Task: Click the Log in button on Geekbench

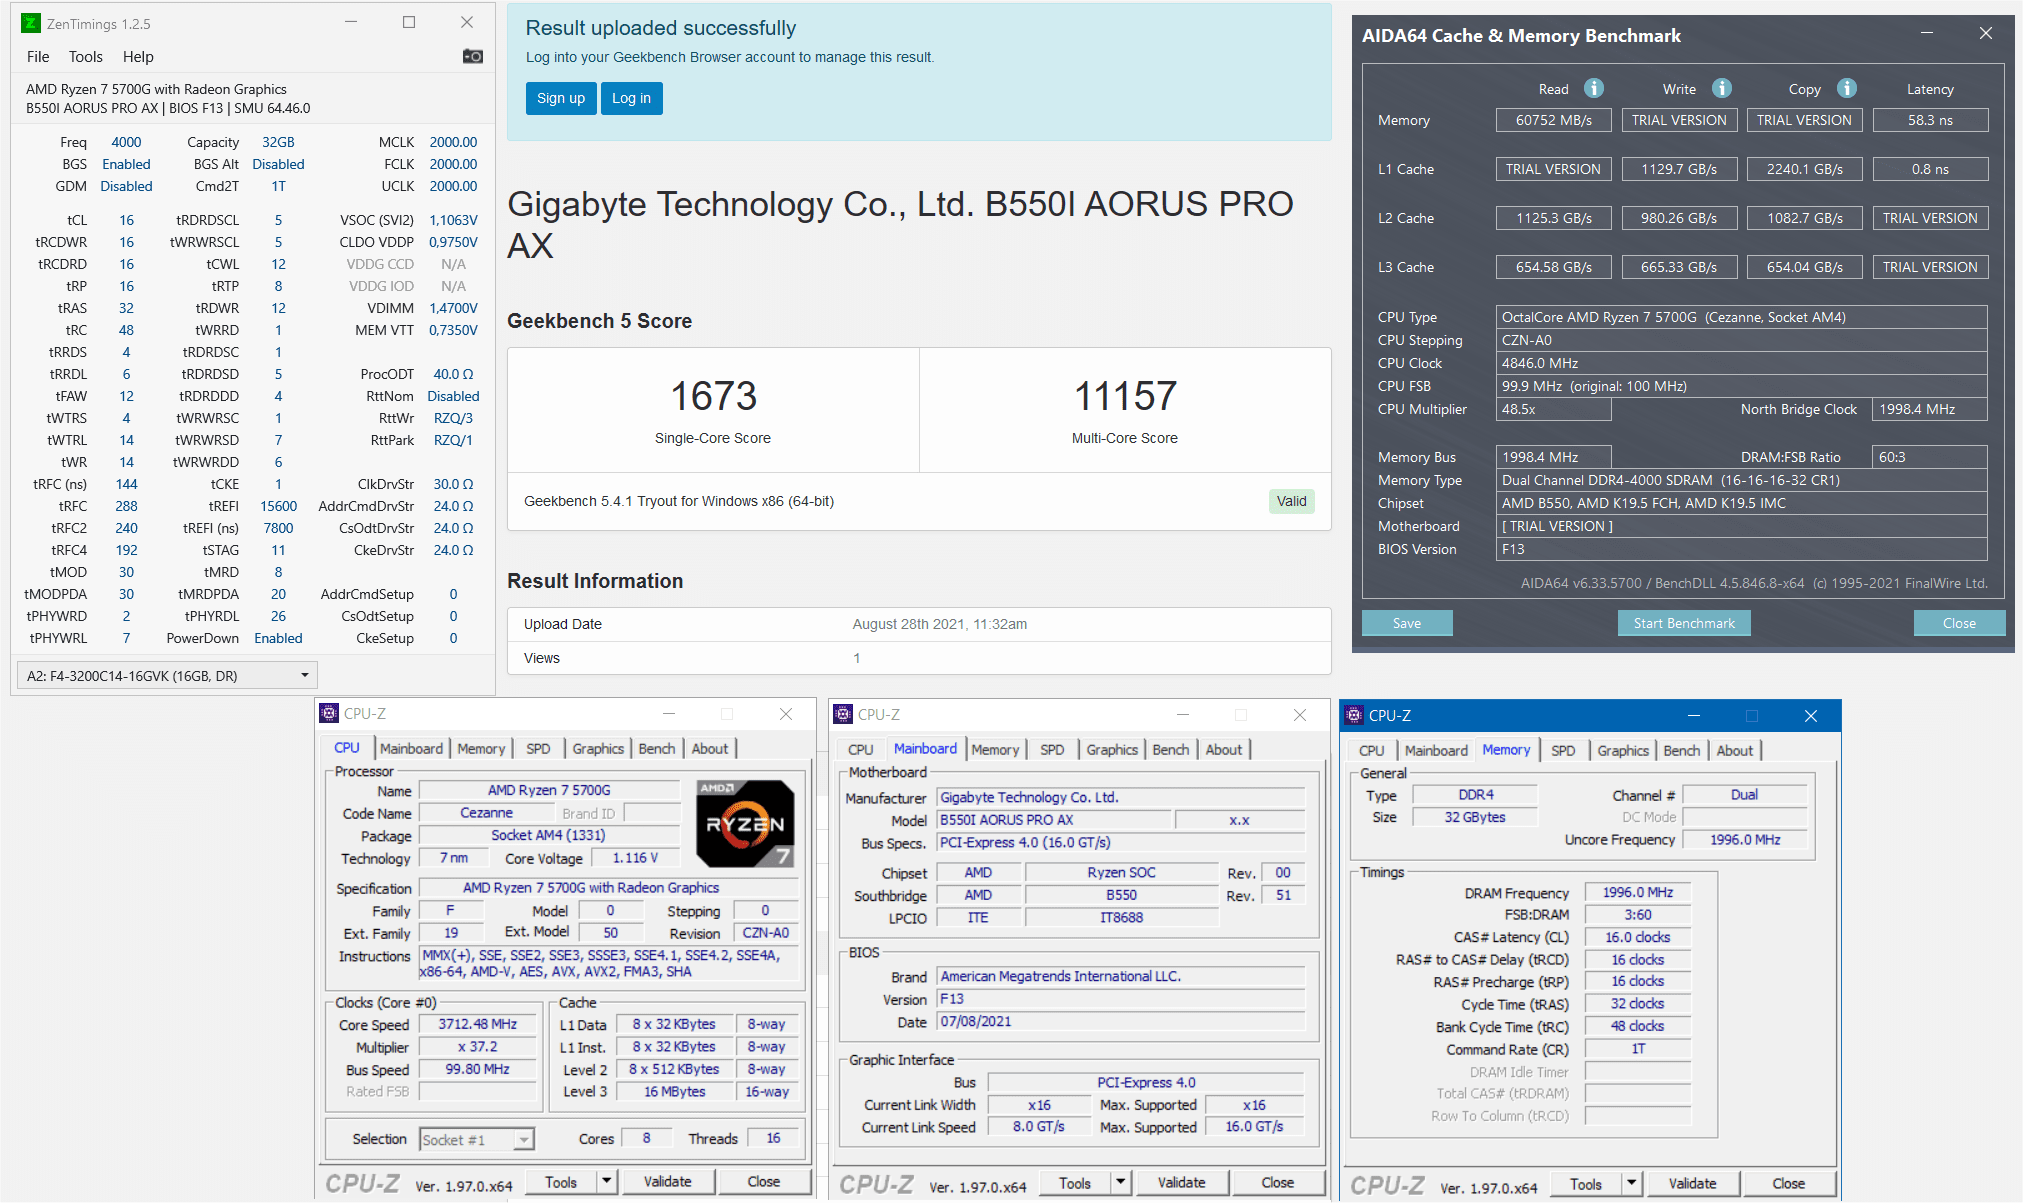Action: 631,98
